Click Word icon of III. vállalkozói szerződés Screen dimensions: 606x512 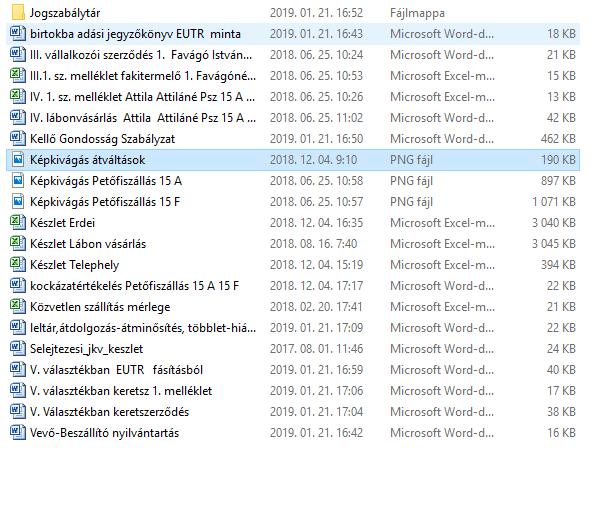tap(18, 54)
